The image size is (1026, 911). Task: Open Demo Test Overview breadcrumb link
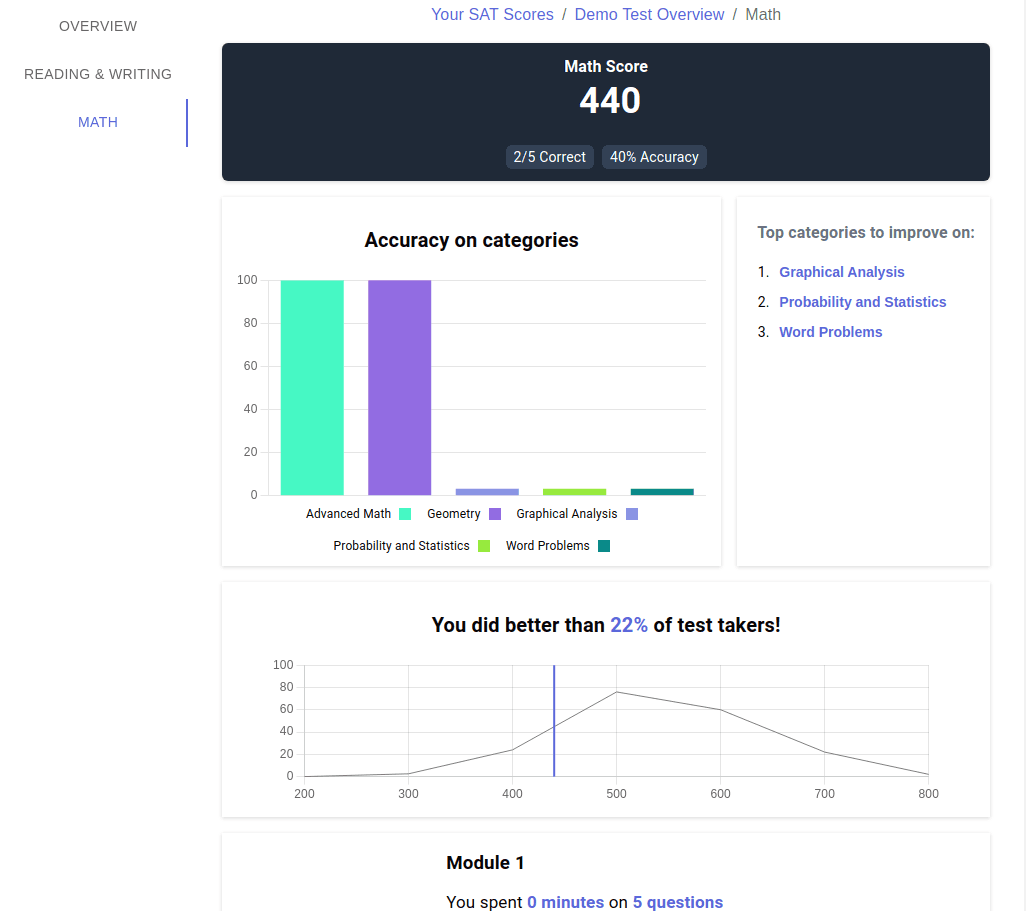tap(649, 14)
